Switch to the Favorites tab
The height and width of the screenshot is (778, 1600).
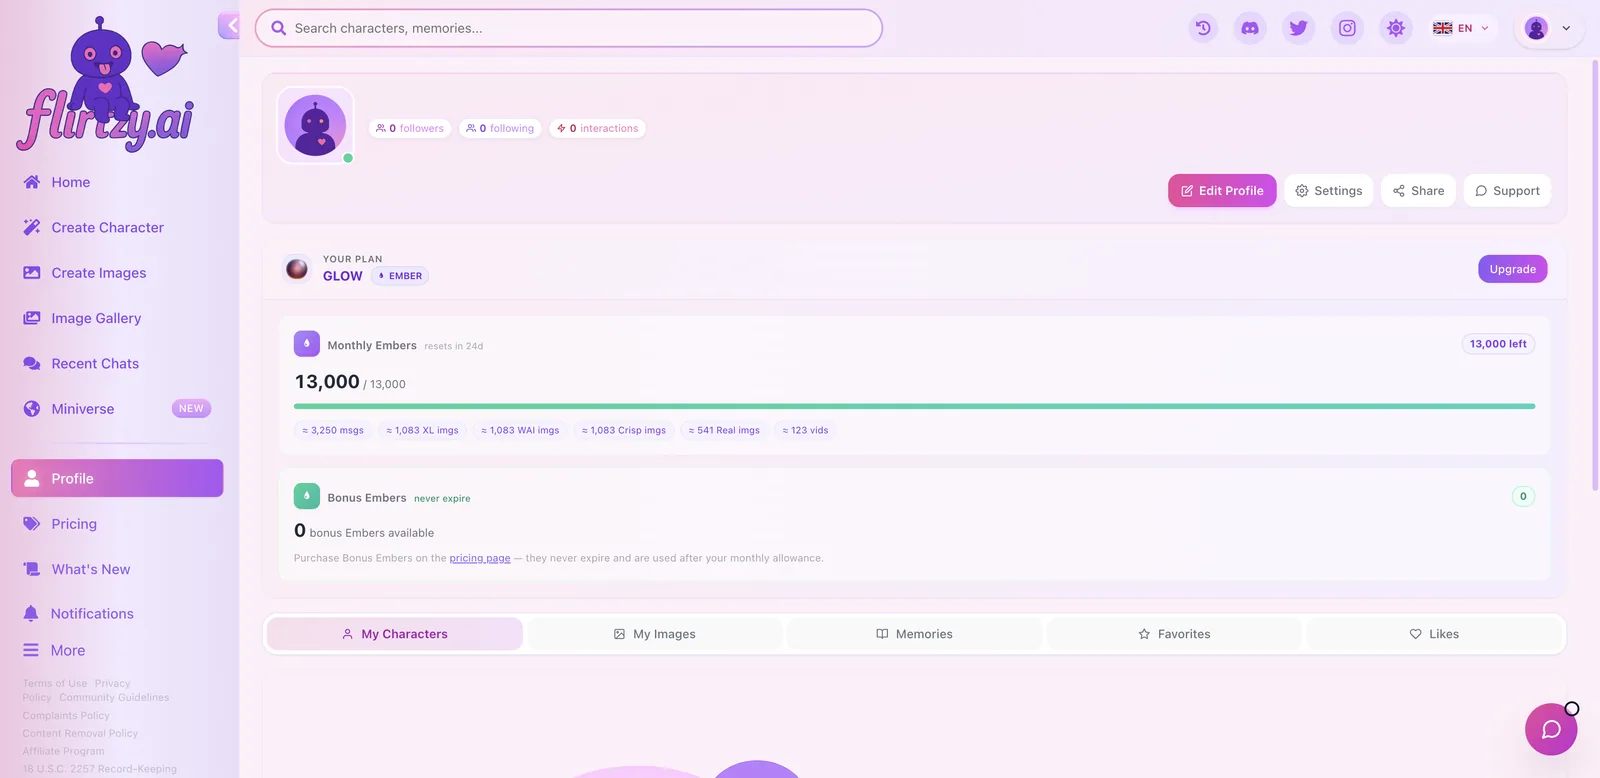[x=1174, y=634]
